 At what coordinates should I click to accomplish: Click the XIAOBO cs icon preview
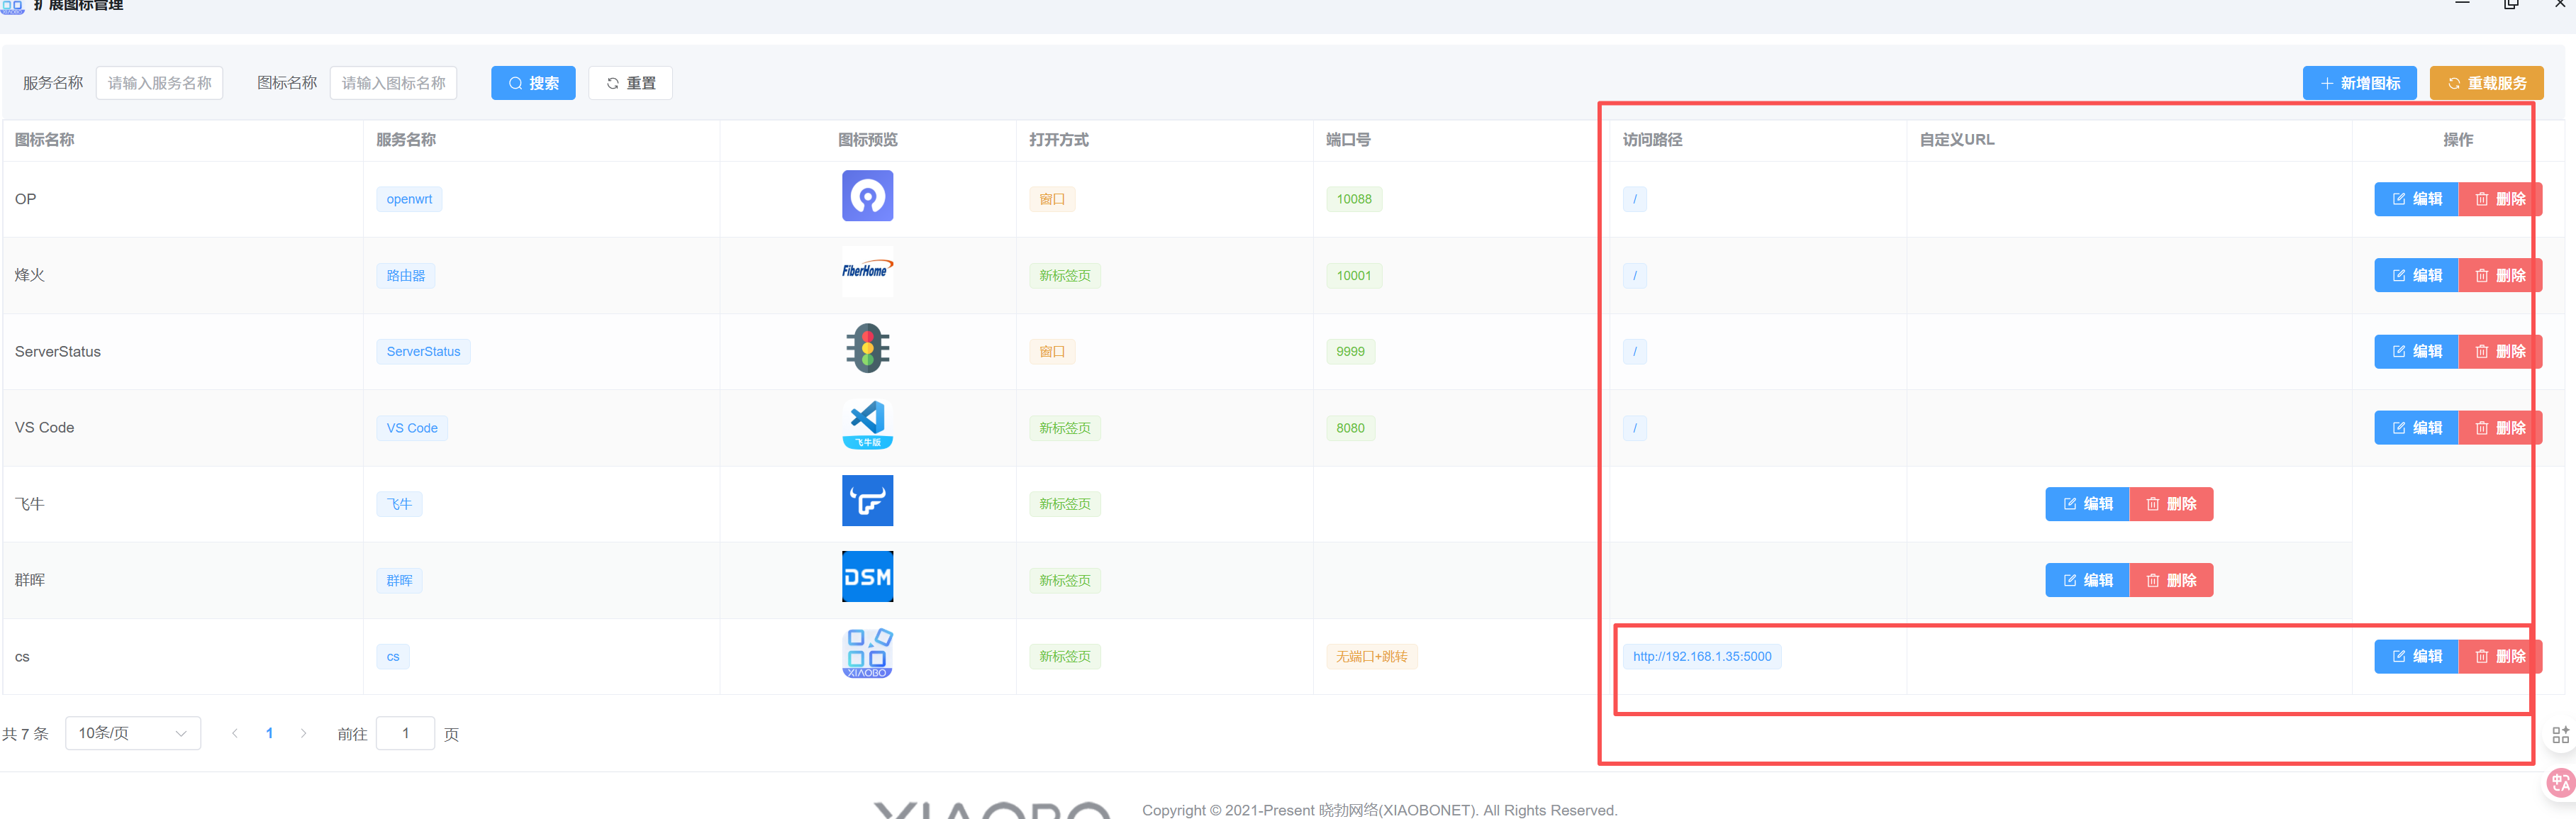[x=867, y=653]
